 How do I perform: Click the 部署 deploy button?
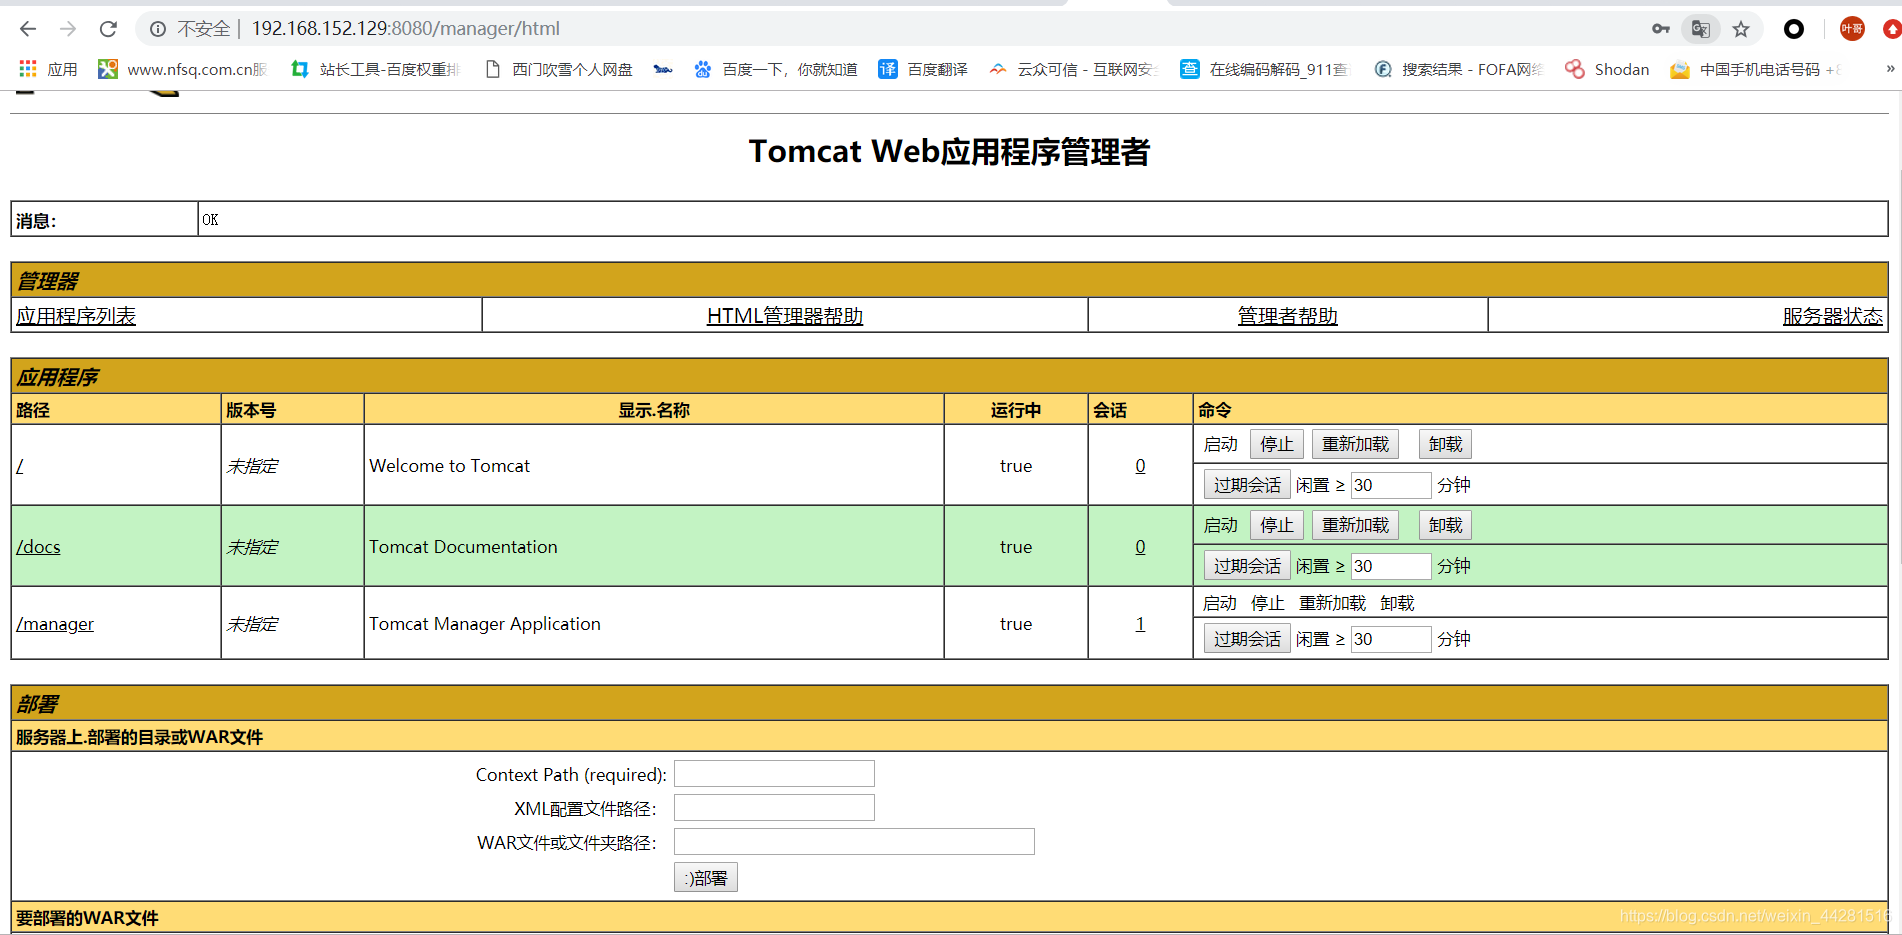coord(706,878)
